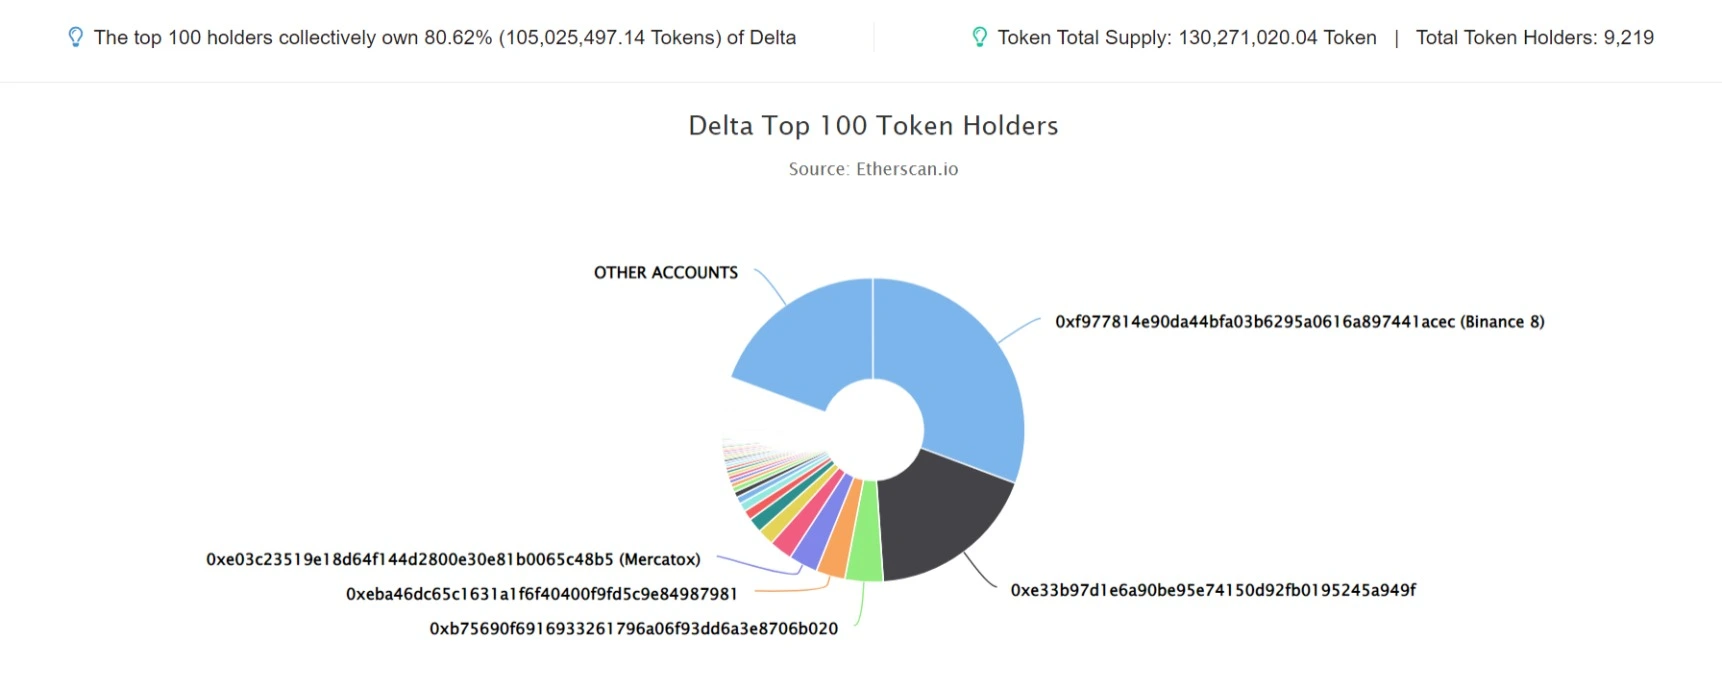The width and height of the screenshot is (1722, 688).
Task: Click the OTHER ACCOUNTS label
Action: (665, 273)
